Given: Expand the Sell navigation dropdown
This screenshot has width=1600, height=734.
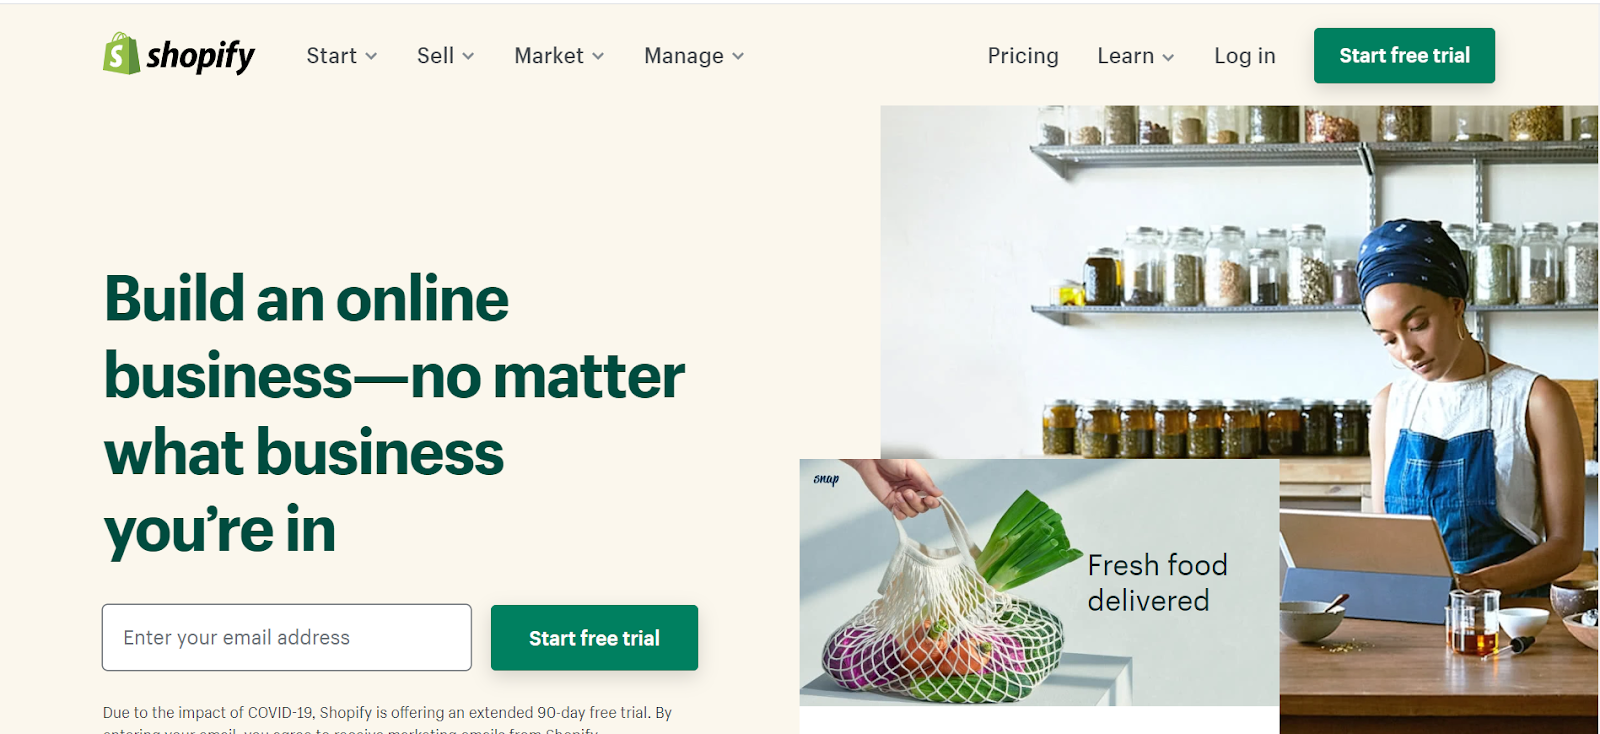Looking at the screenshot, I should [x=446, y=56].
